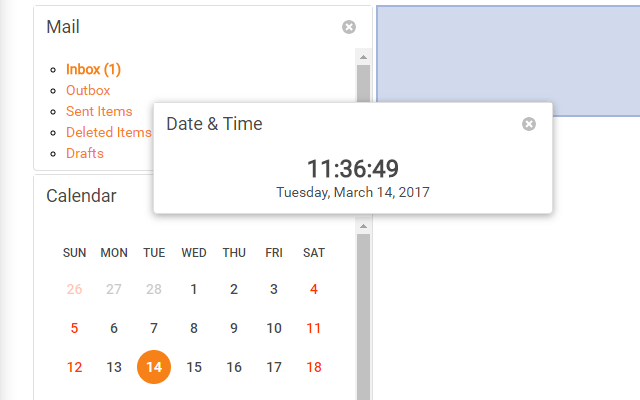Select highlighted date 14 in calendar
This screenshot has width=640, height=400.
pyautogui.click(x=154, y=367)
